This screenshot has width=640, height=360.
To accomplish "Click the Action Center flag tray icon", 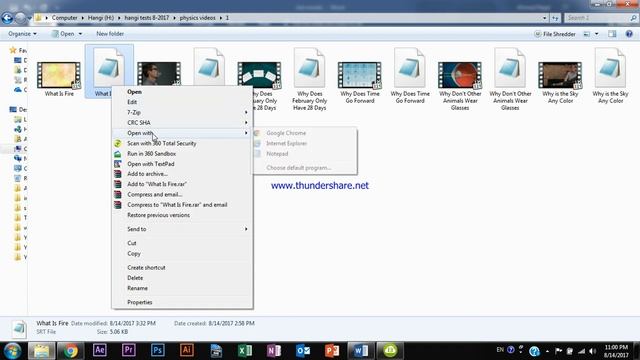I will pyautogui.click(x=559, y=351).
